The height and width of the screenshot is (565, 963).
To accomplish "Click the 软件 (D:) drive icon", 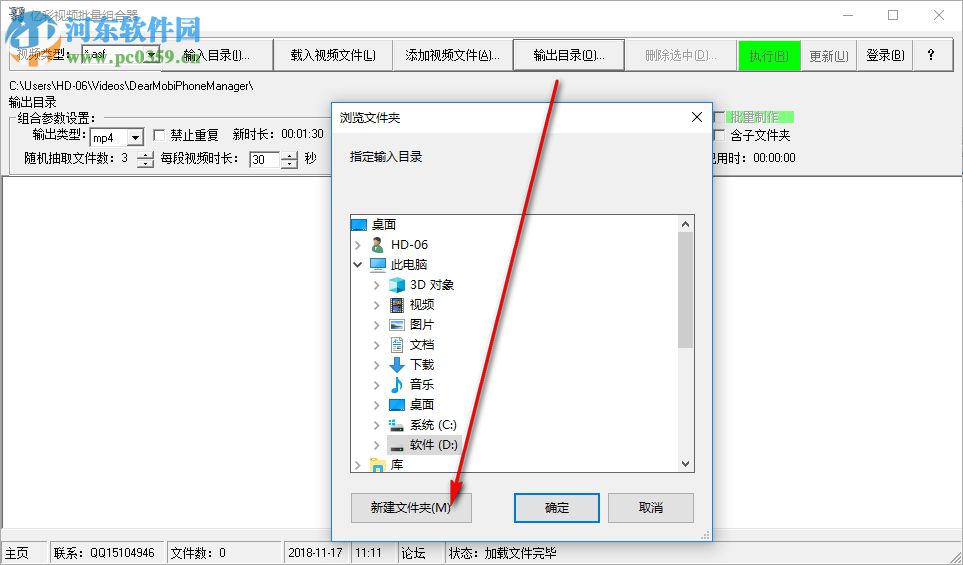I will click(x=397, y=445).
